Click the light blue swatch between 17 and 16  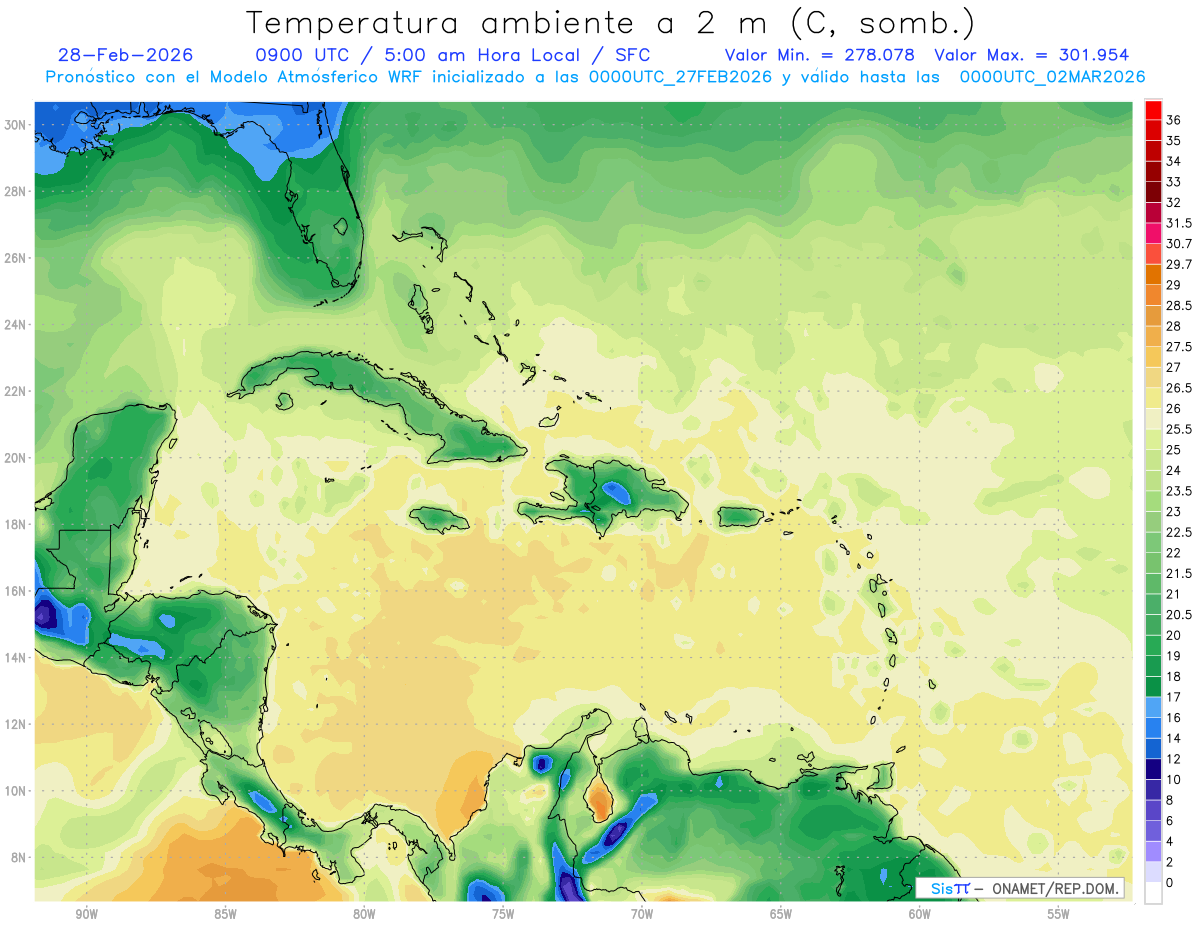pos(1153,707)
